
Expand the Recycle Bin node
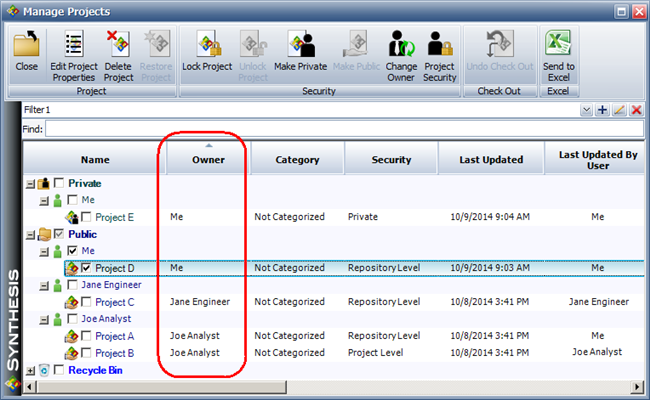[x=29, y=370]
